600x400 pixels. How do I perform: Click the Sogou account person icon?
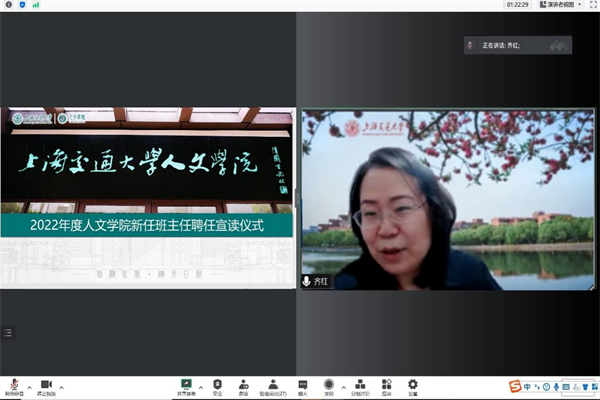coord(576,387)
